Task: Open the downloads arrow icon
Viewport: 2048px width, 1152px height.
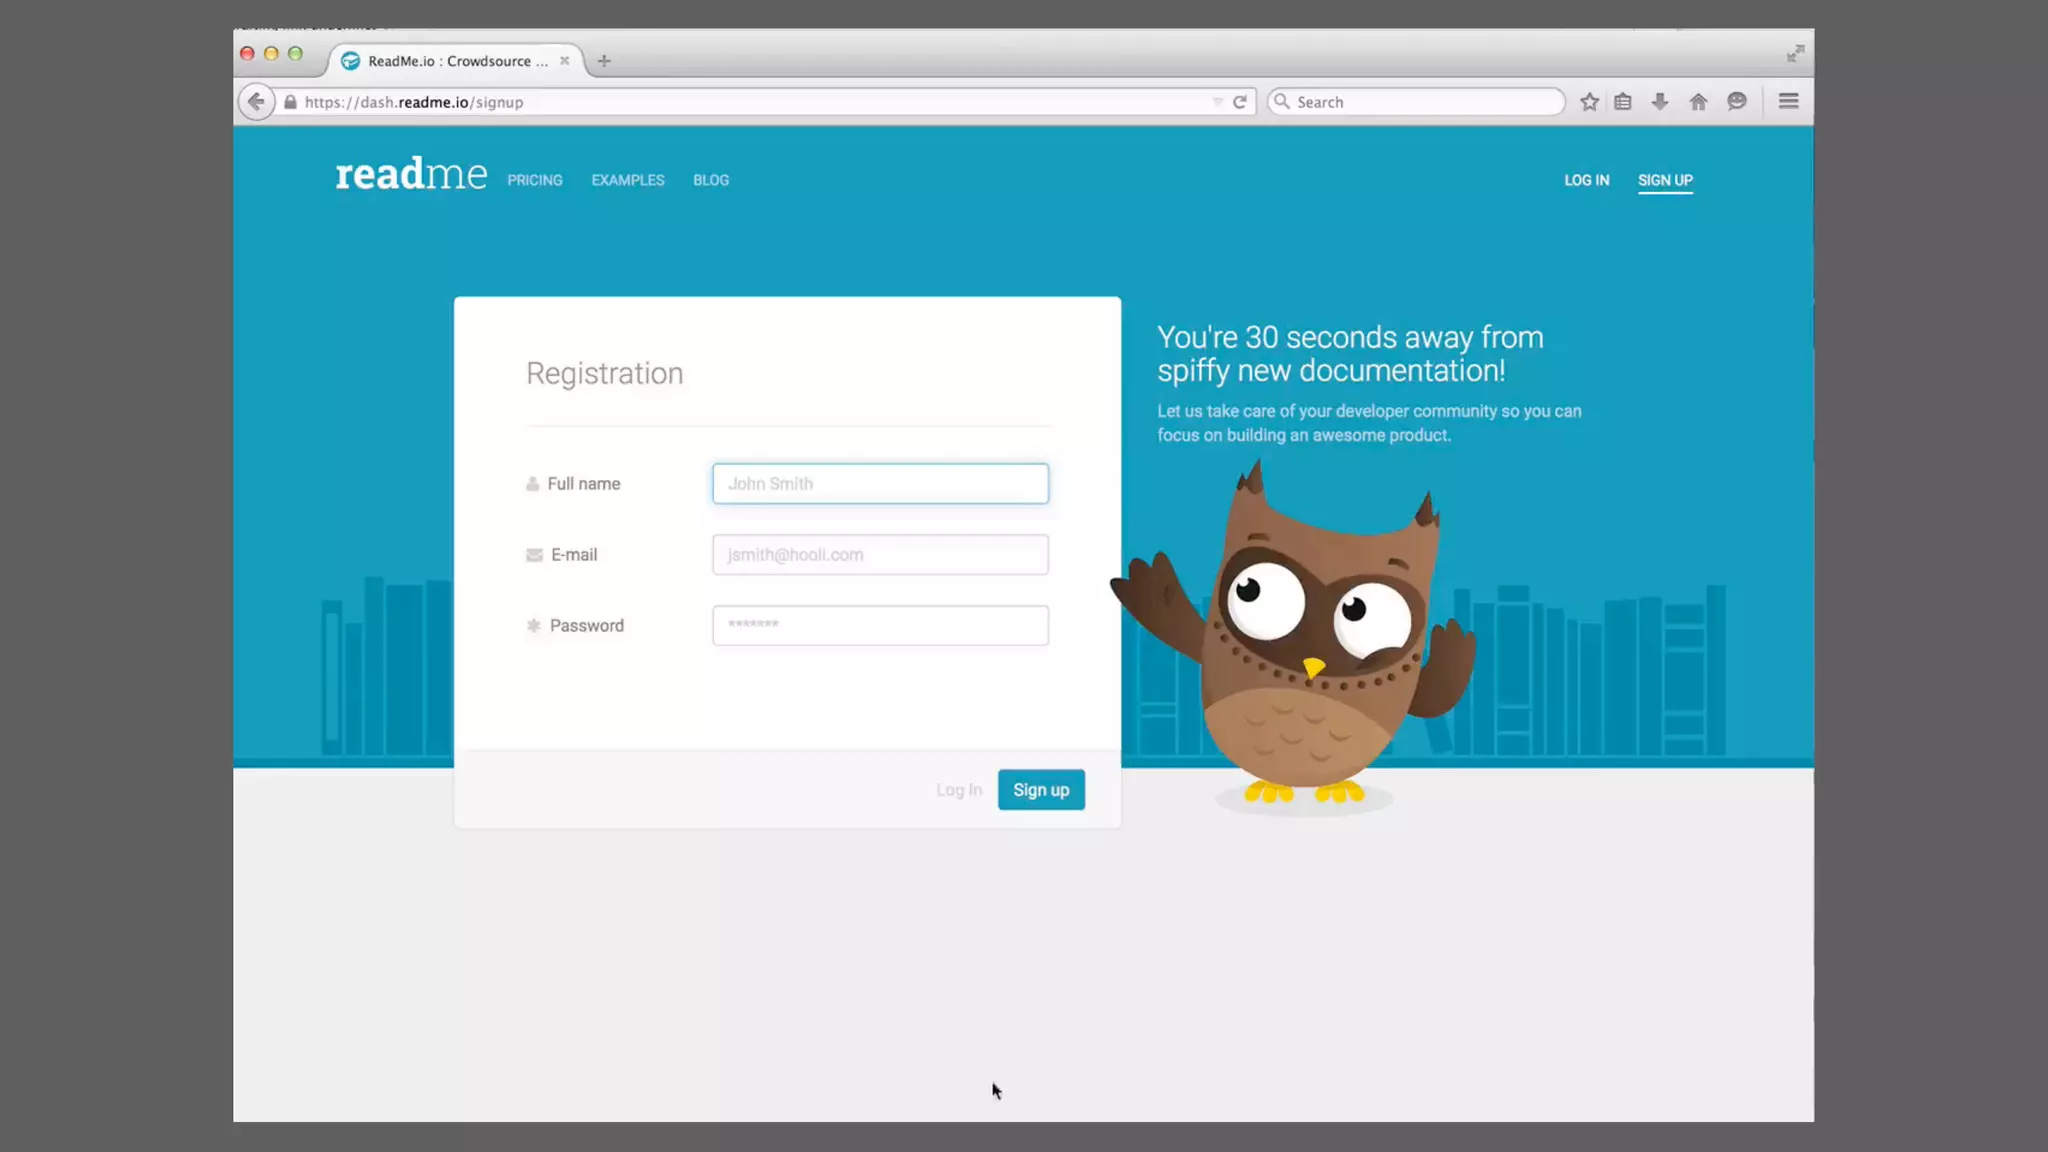Action: click(1660, 102)
